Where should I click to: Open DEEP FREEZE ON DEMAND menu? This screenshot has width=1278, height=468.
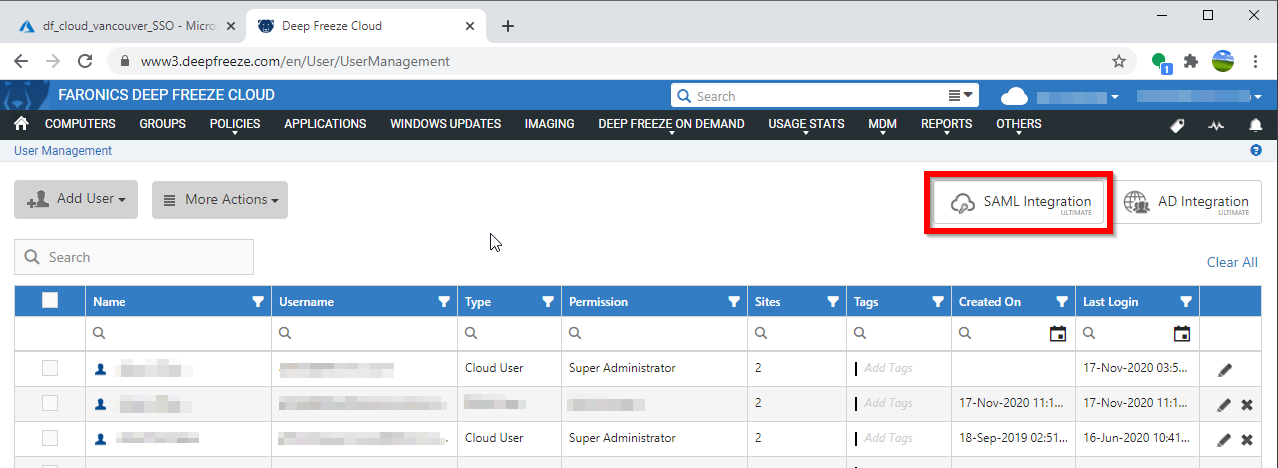672,125
